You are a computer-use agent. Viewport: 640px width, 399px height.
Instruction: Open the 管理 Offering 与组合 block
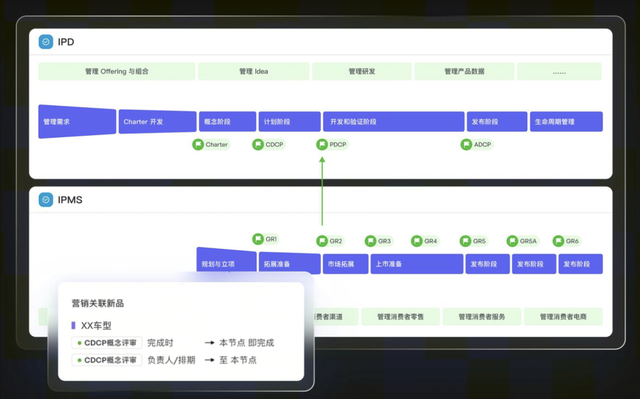tap(117, 71)
